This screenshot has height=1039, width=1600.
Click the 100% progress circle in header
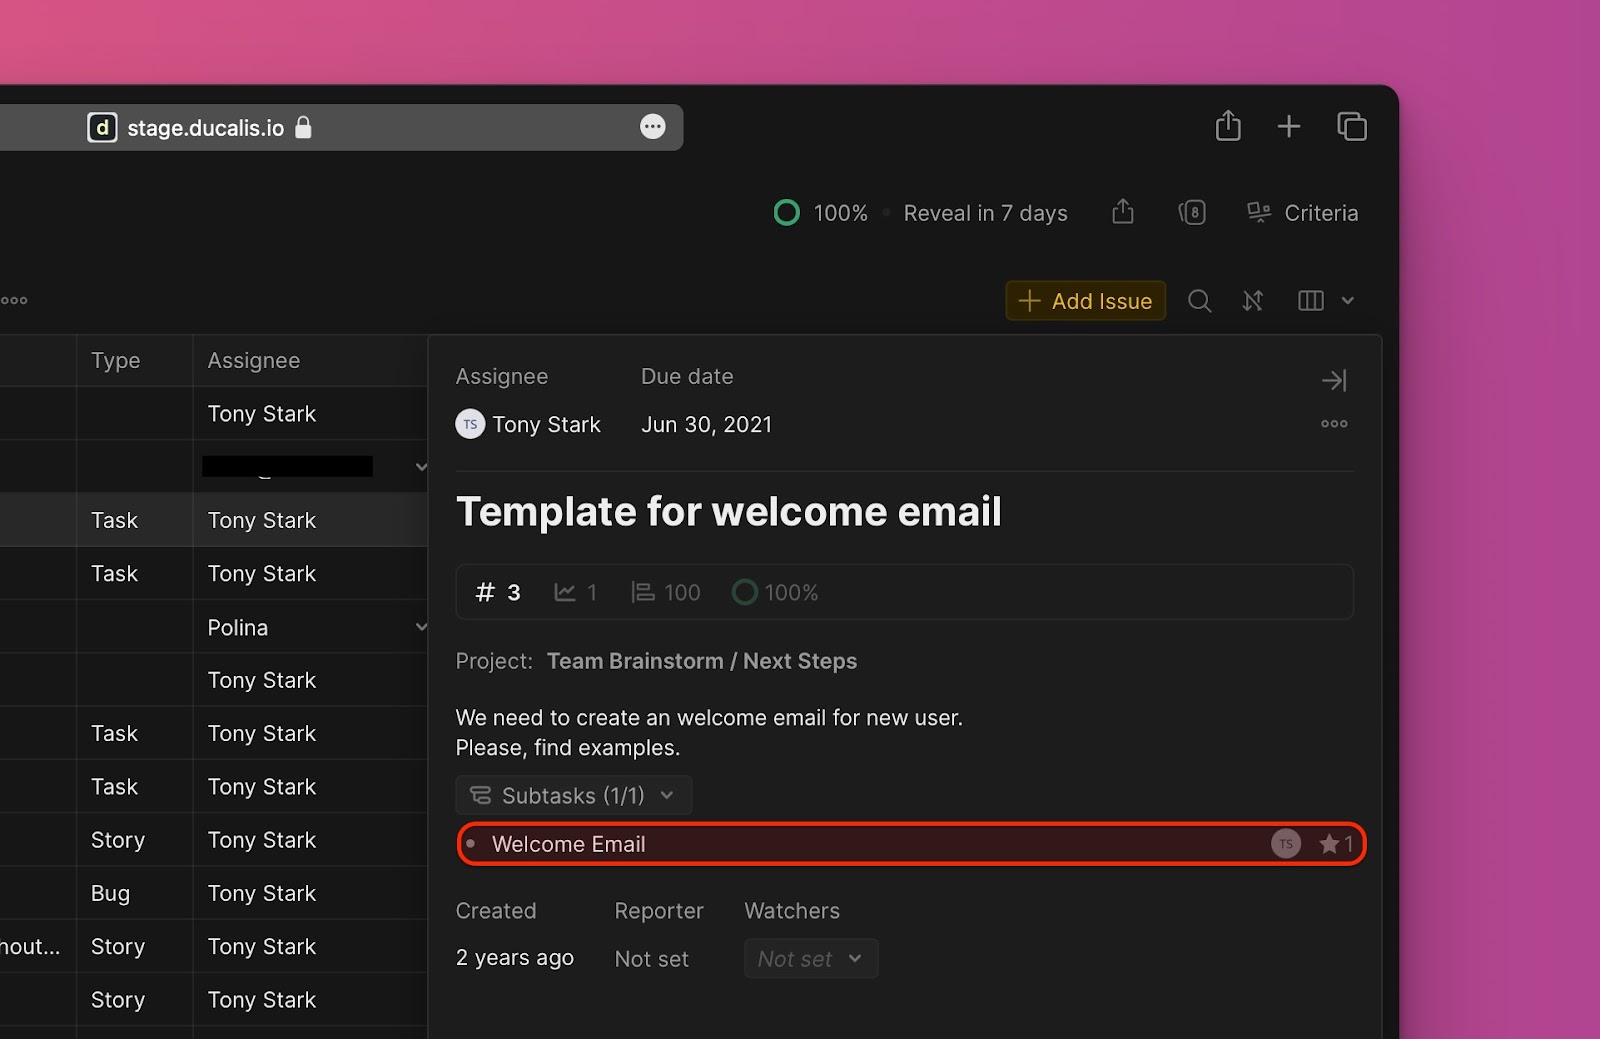(x=787, y=213)
